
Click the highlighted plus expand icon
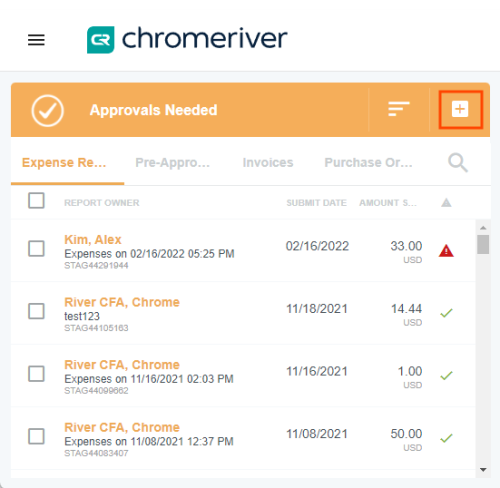(x=460, y=109)
